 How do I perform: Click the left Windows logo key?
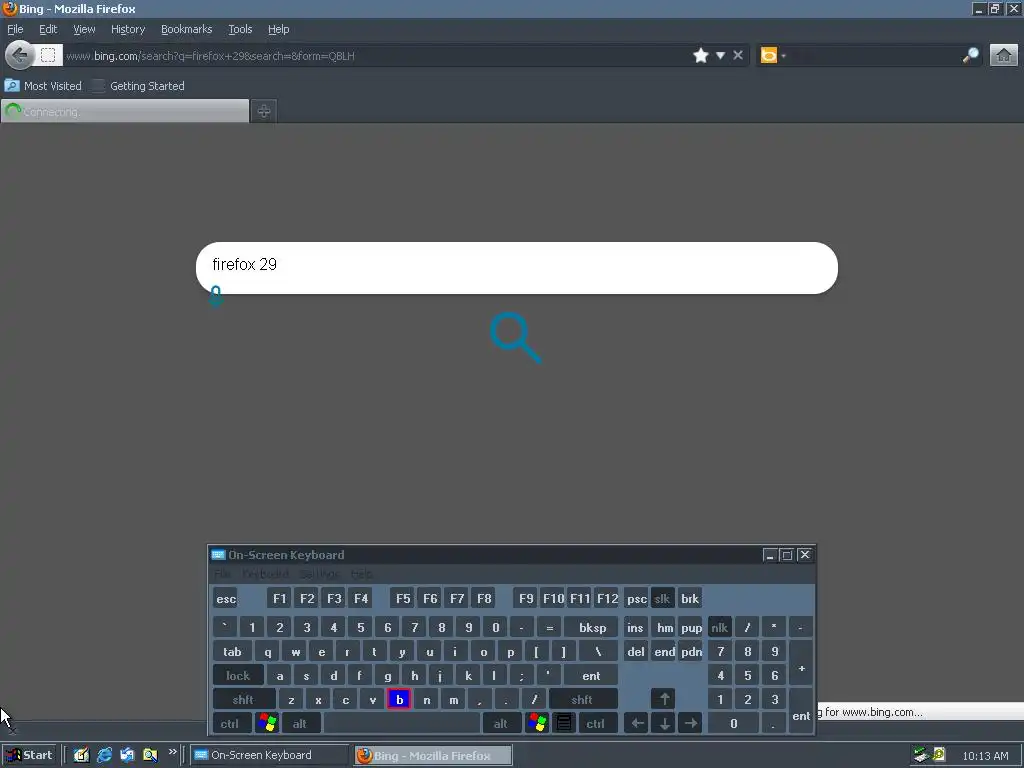click(x=266, y=724)
